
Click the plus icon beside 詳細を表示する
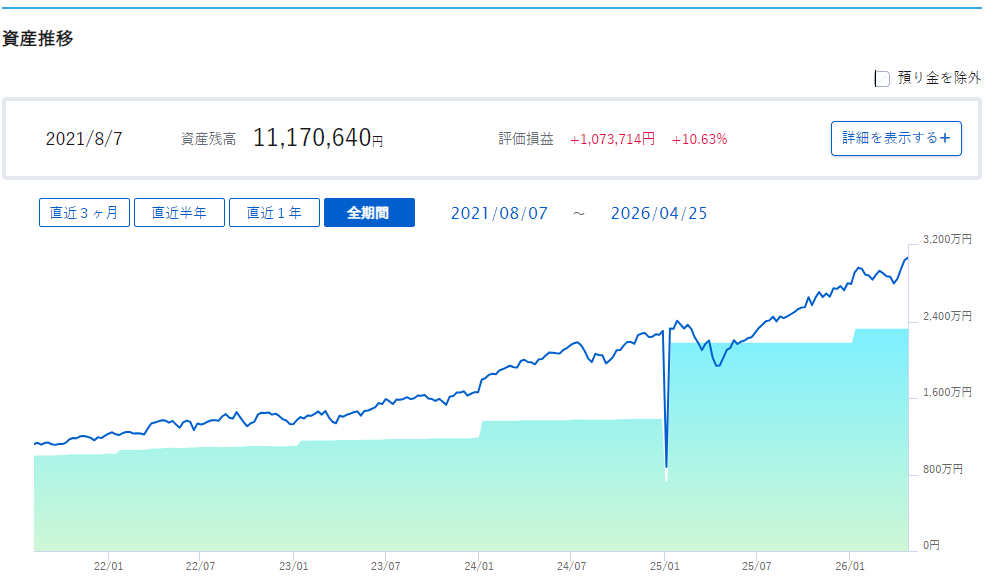coord(945,138)
